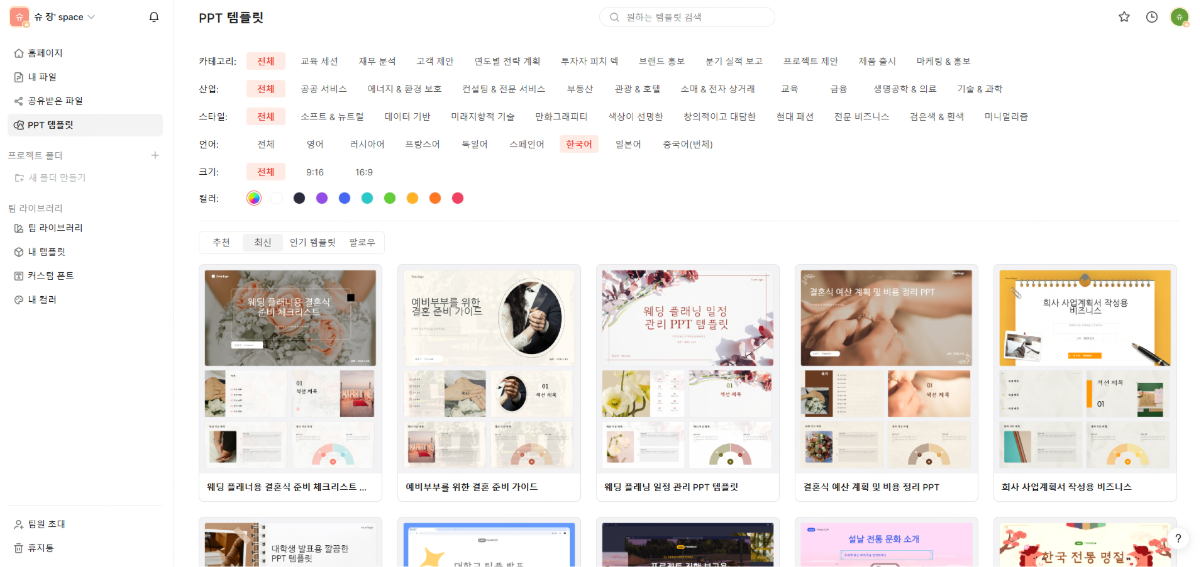1200x567 pixels.
Task: Switch to the 팔로우 tab
Action: [x=362, y=242]
